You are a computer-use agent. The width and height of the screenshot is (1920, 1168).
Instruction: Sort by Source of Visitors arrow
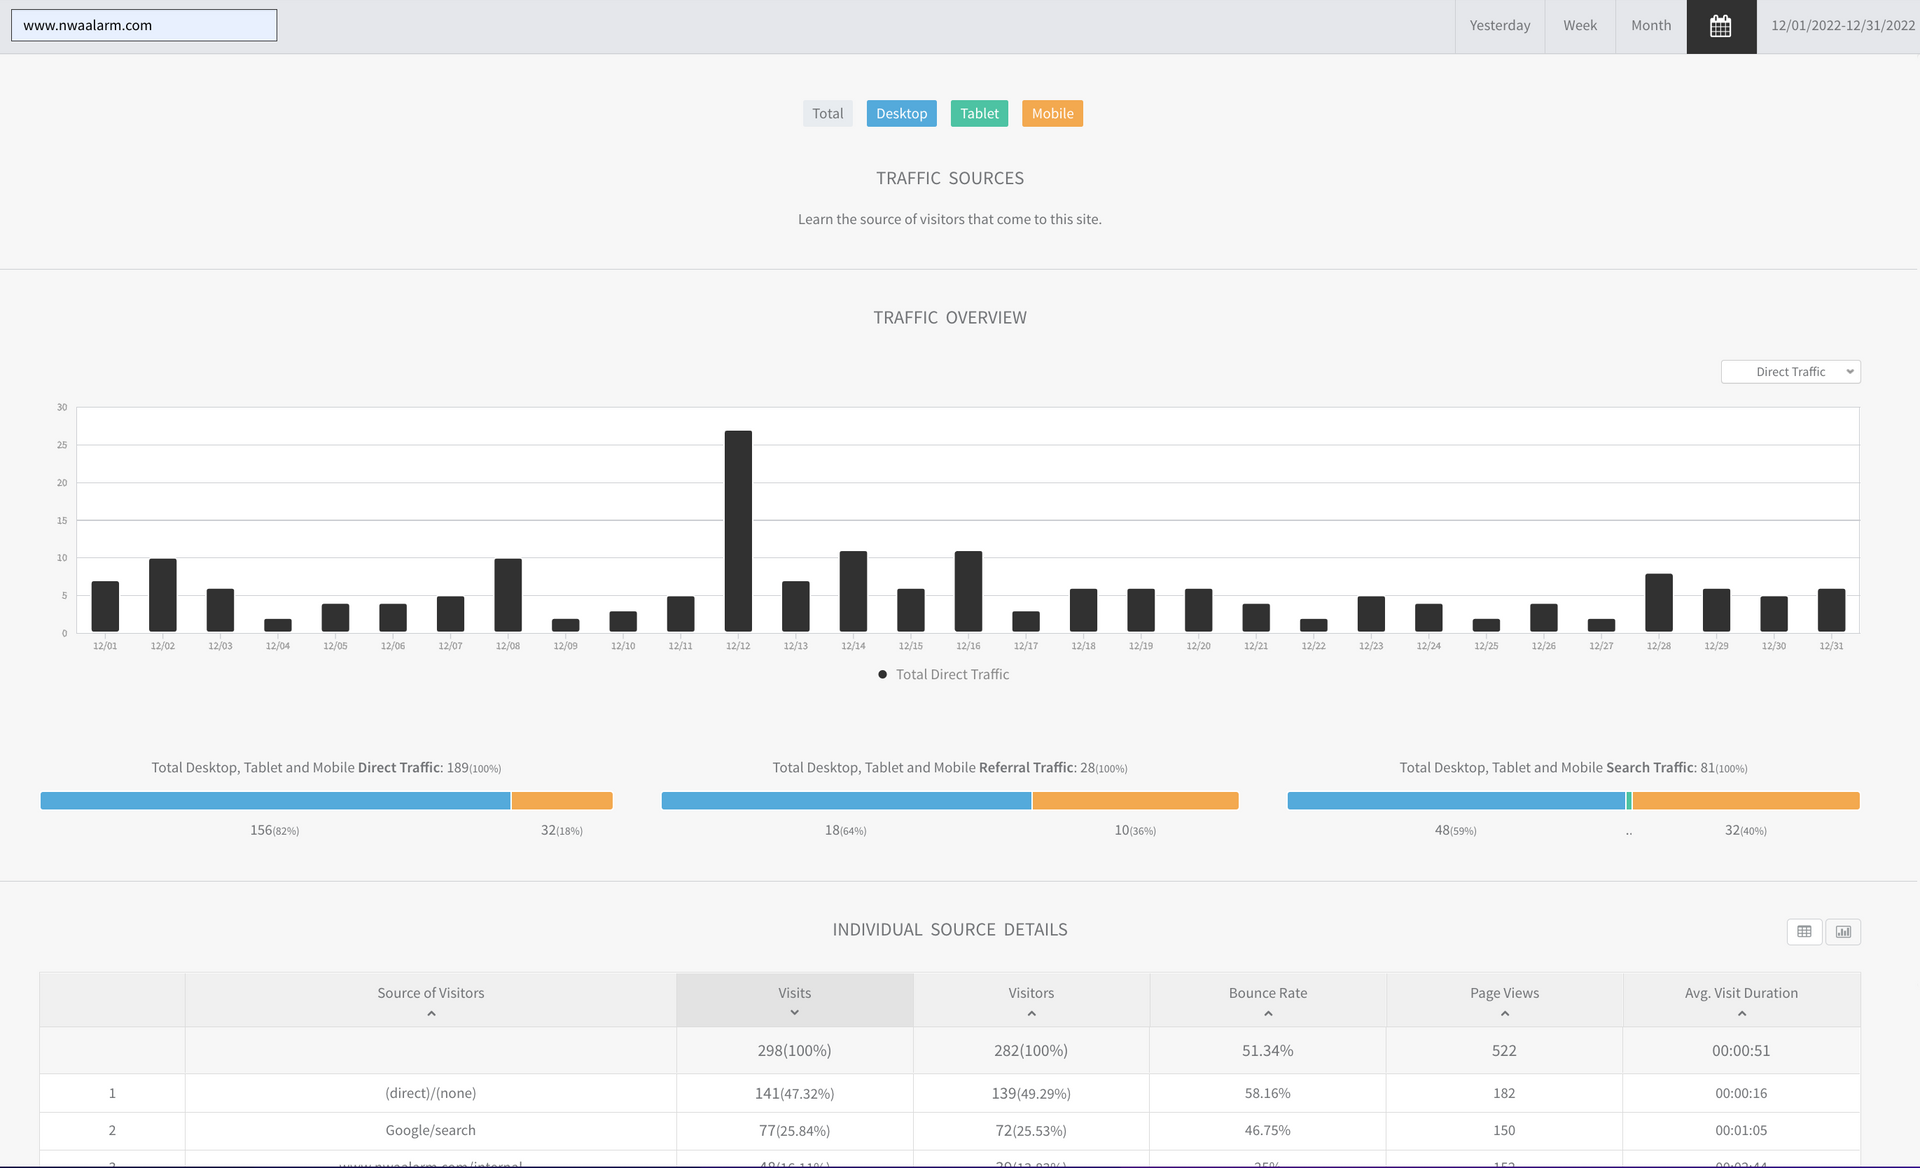point(431,1014)
